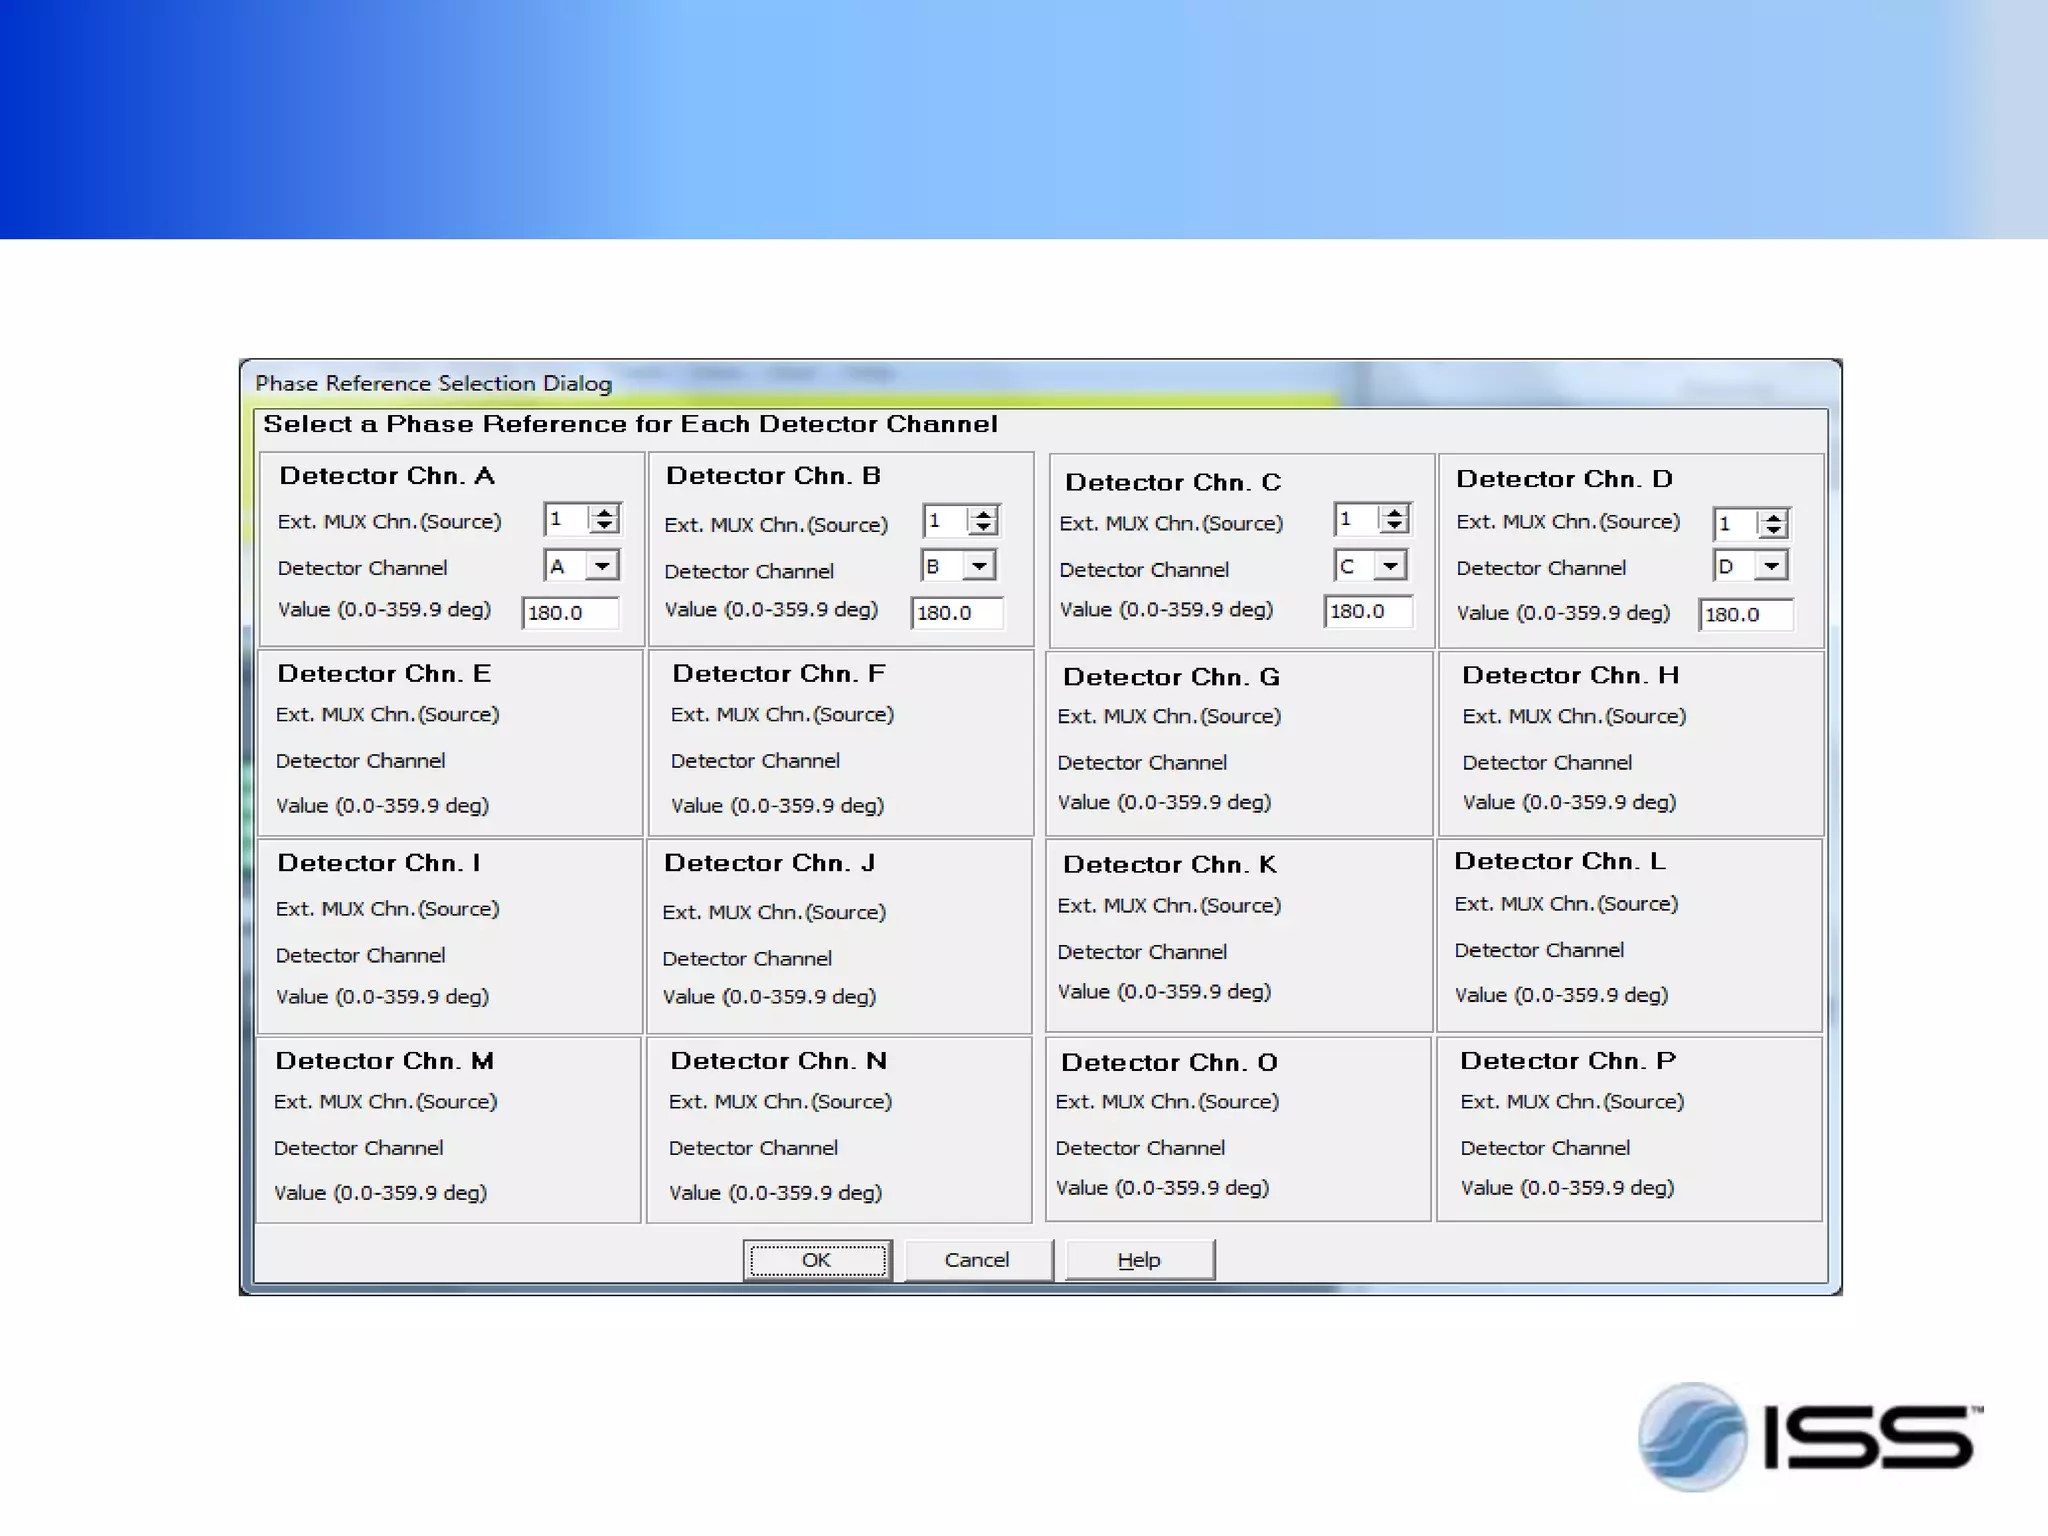Screen dimensions: 2048x1536
Task: Click Ext. MUX source number field for Chn. A
Action: click(x=565, y=519)
